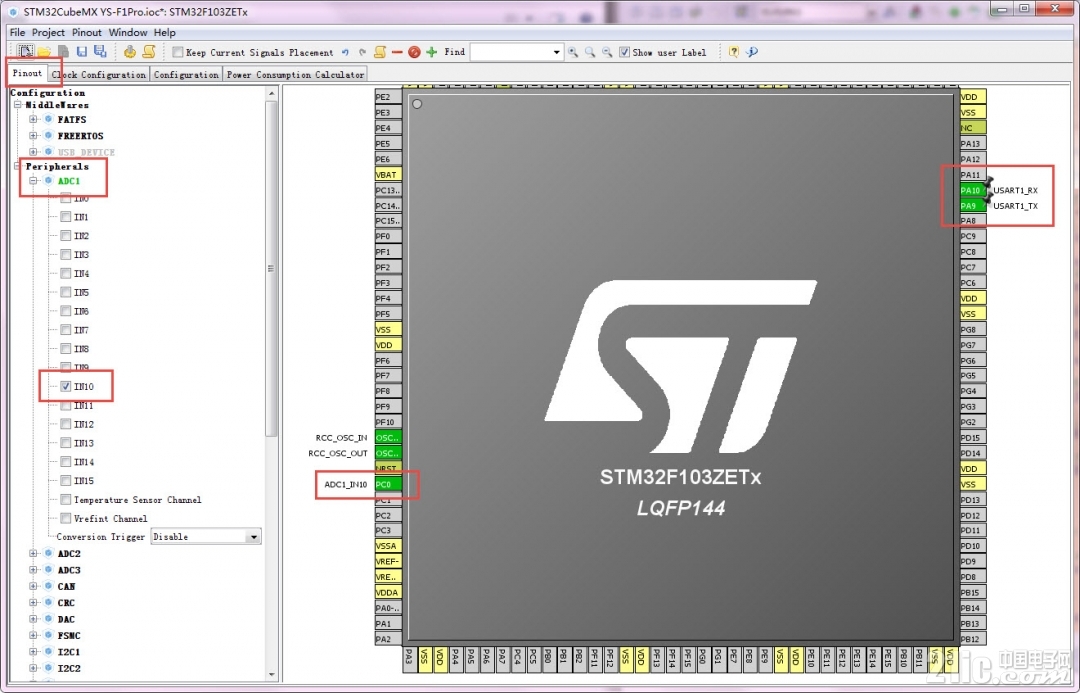The image size is (1080, 693).
Task: Click the middle magnifier icon in toolbar
Action: point(590,52)
